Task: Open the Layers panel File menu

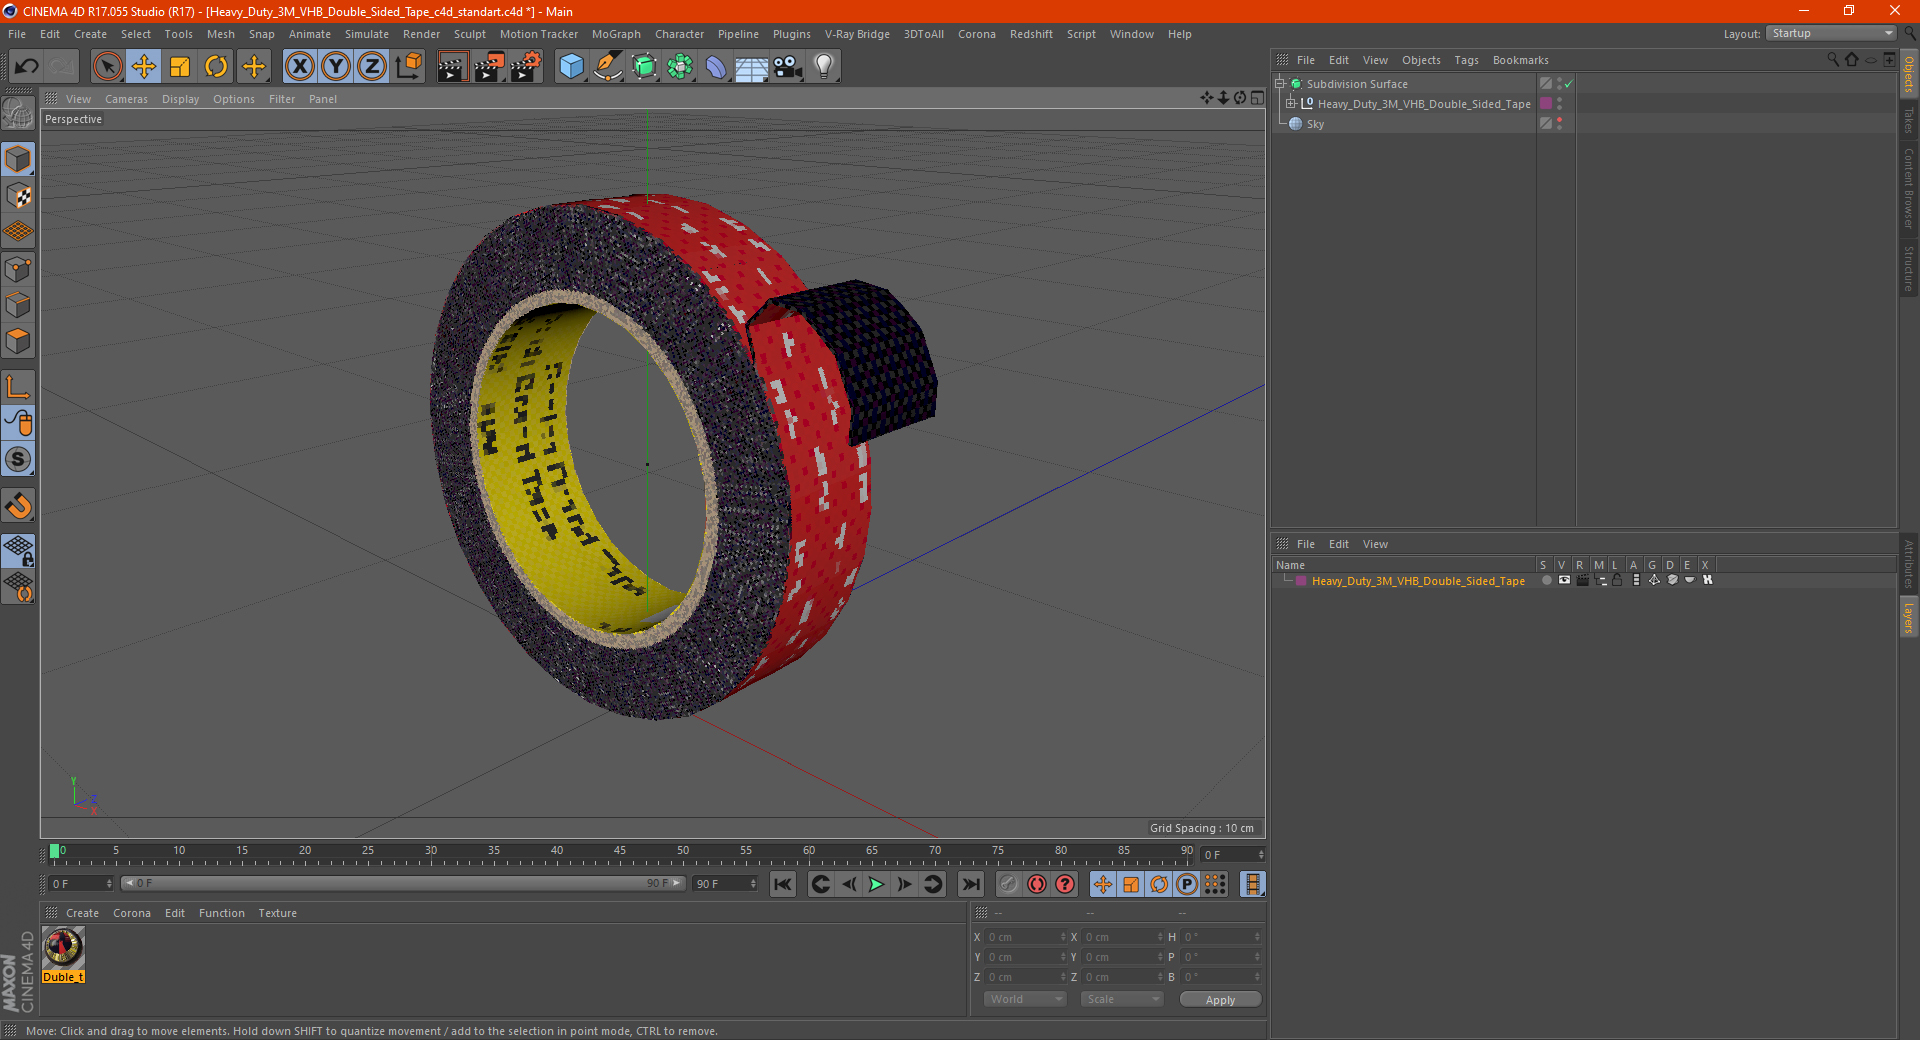Action: tap(1305, 544)
